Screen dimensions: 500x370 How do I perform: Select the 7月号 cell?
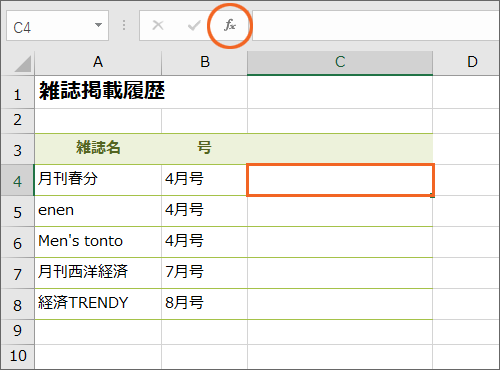(x=205, y=273)
